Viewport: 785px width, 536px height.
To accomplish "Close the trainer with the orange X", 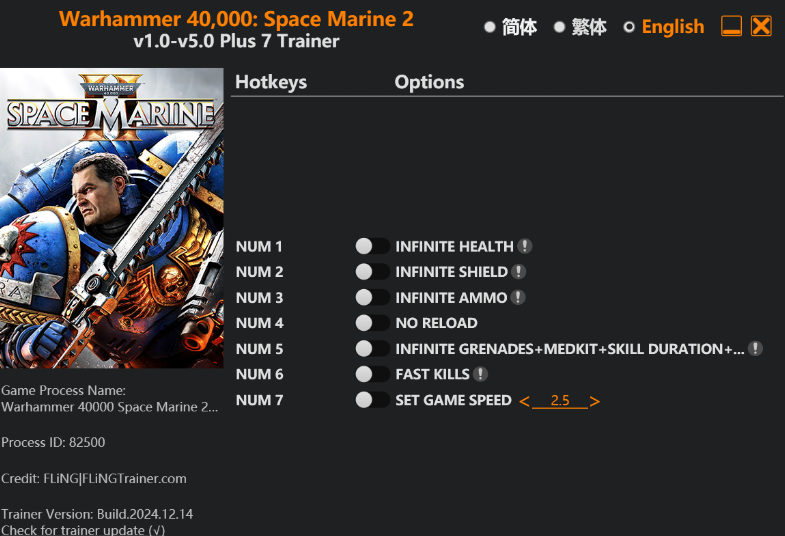I will coord(761,27).
